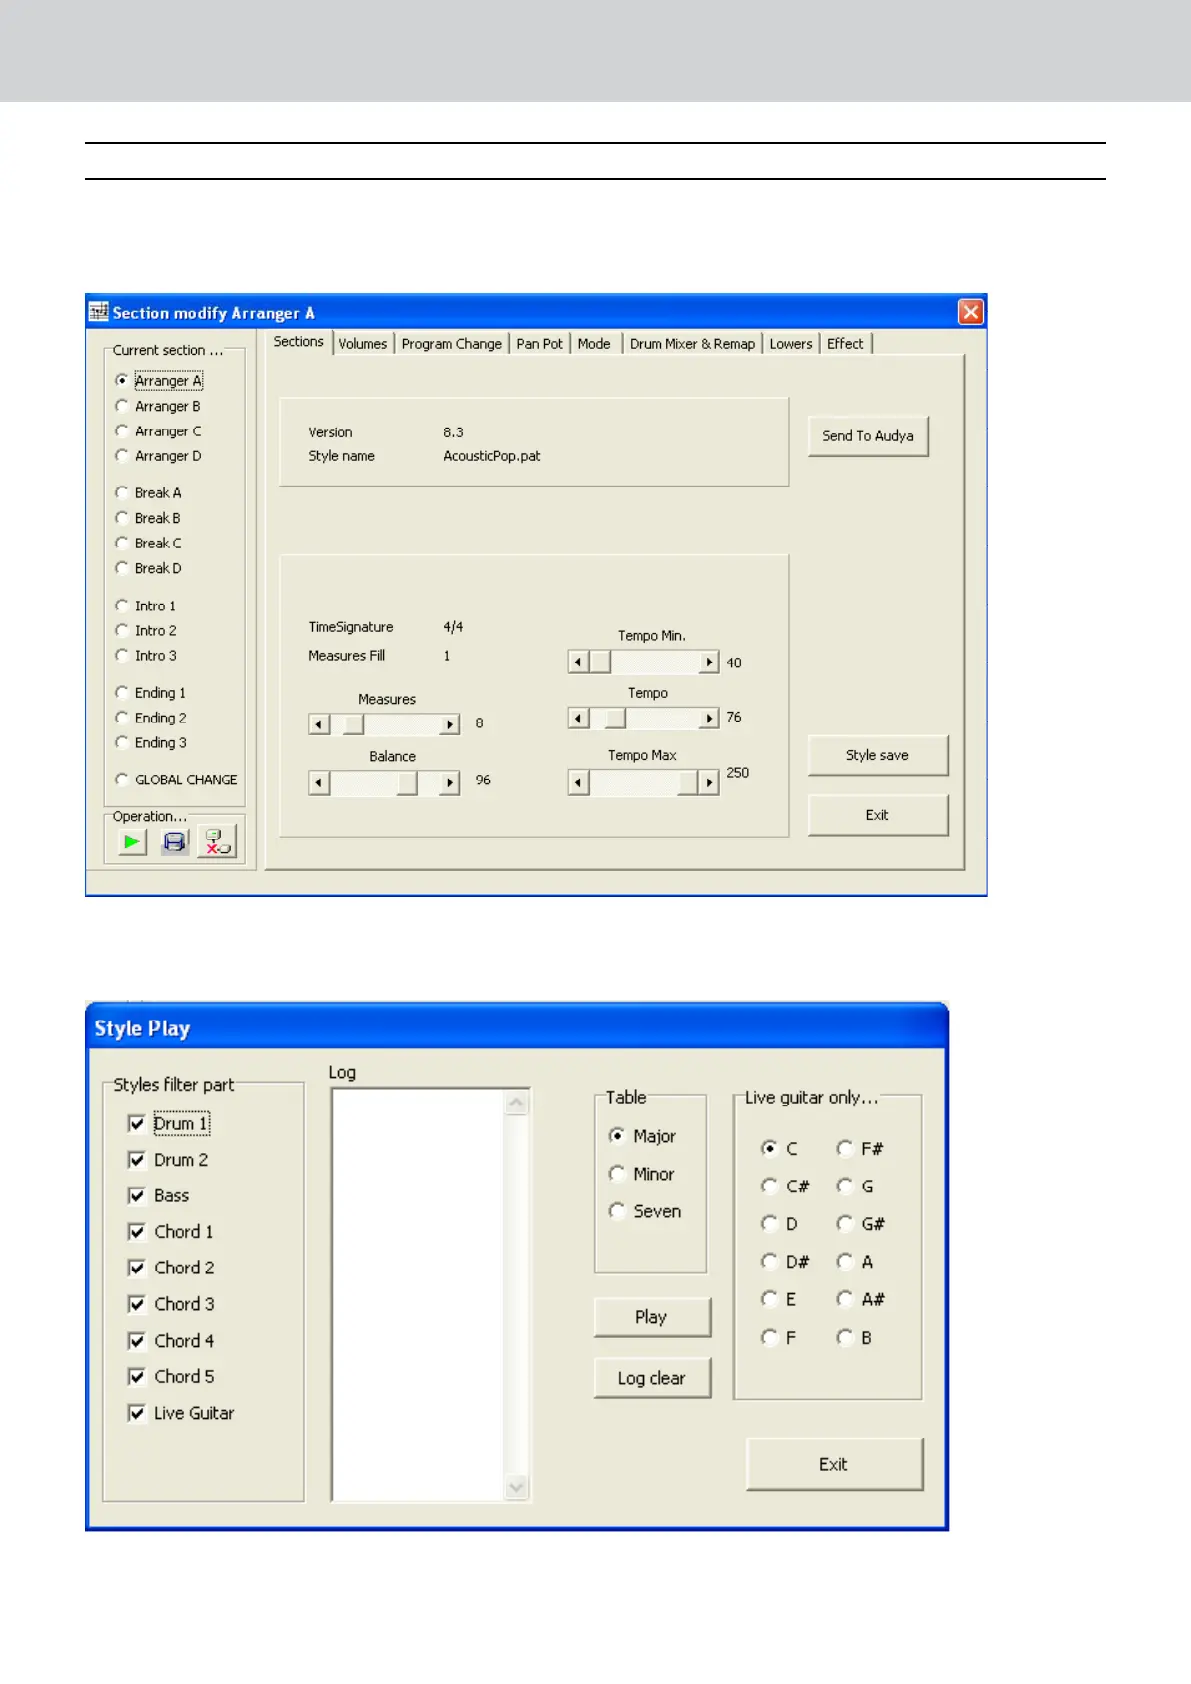Click the Style save button
The height and width of the screenshot is (1684, 1191).
click(877, 756)
